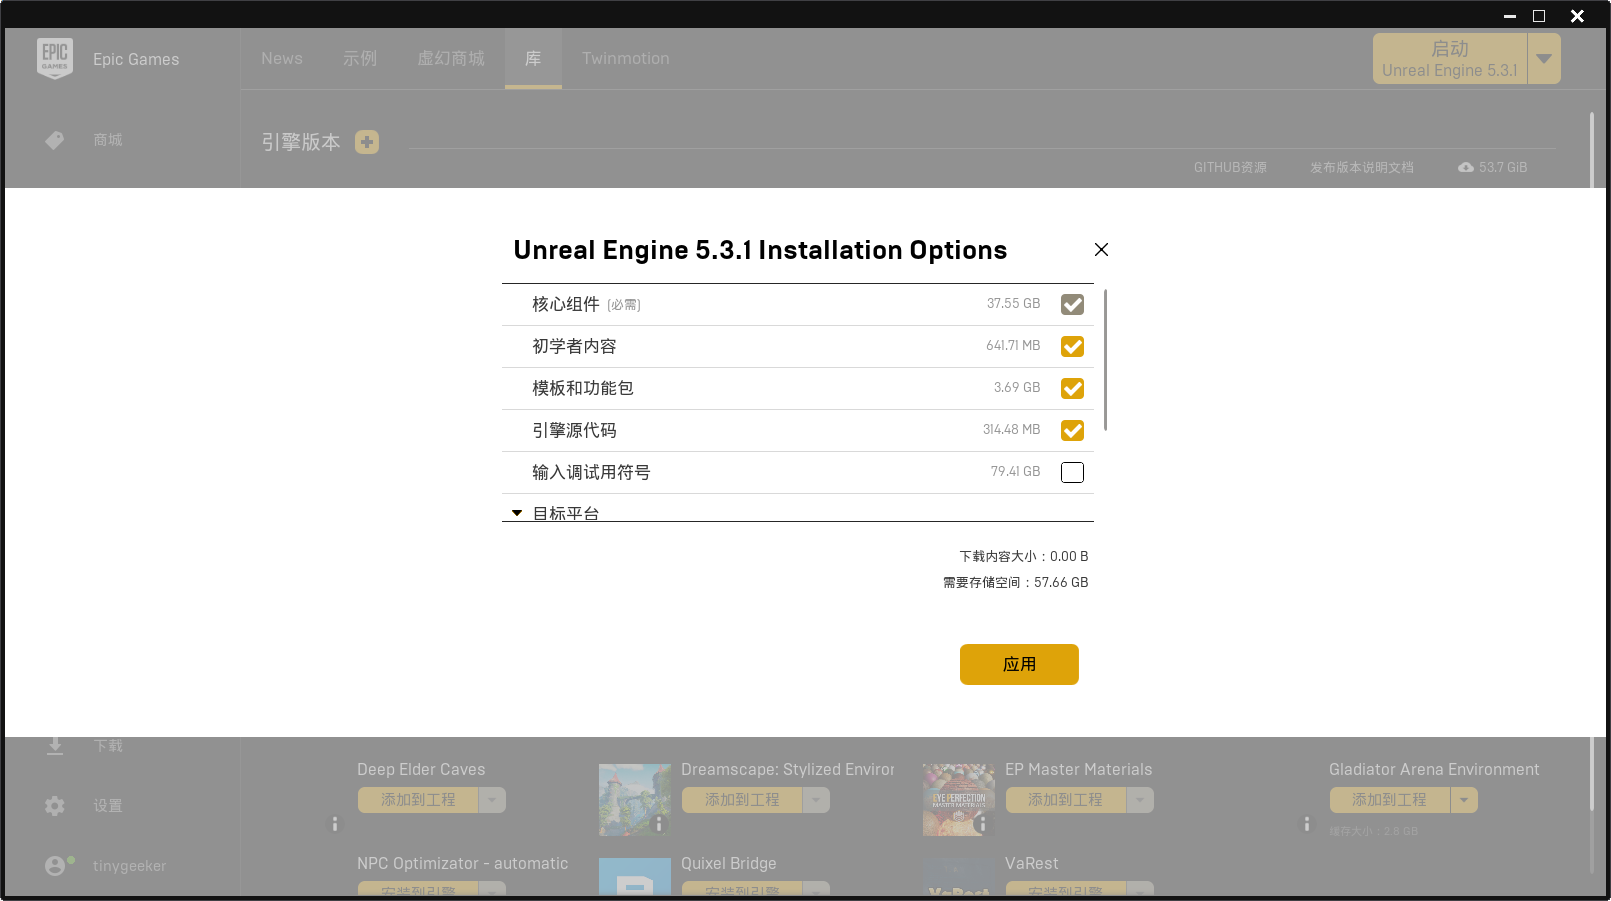Viewport: 1611px width, 901px height.
Task: Open dropdown beside Dreamscape's 添加到工程 button
Action: (816, 799)
